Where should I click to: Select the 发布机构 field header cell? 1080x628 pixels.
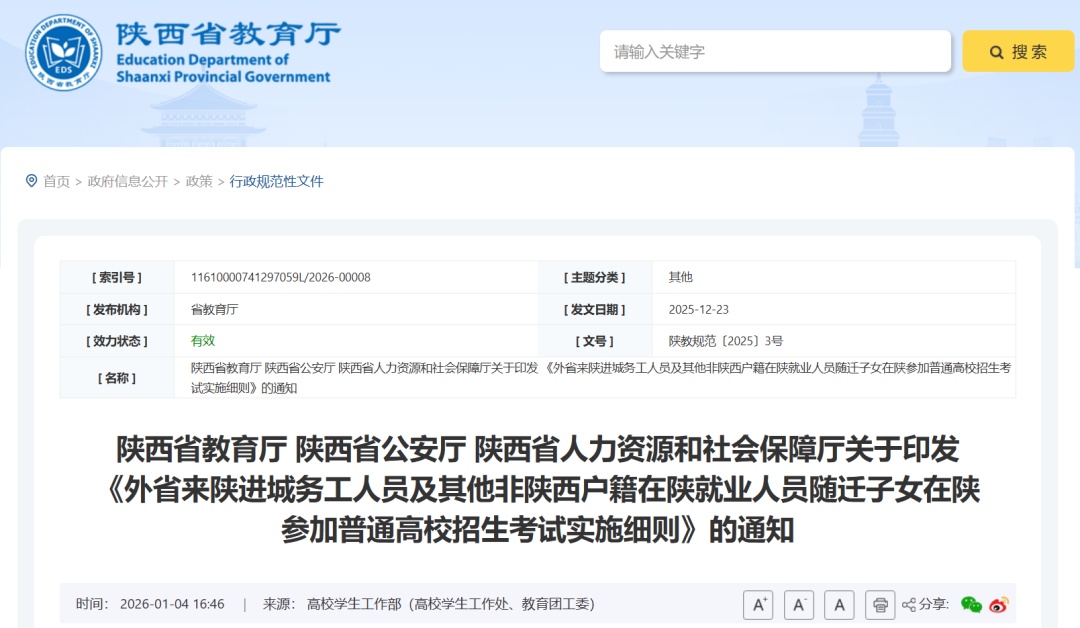click(x=116, y=309)
